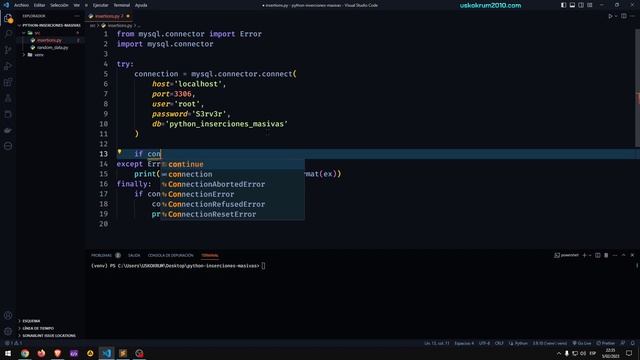This screenshot has width=640, height=360.
Task: Switch to Firefox in the taskbar
Action: pos(41,353)
